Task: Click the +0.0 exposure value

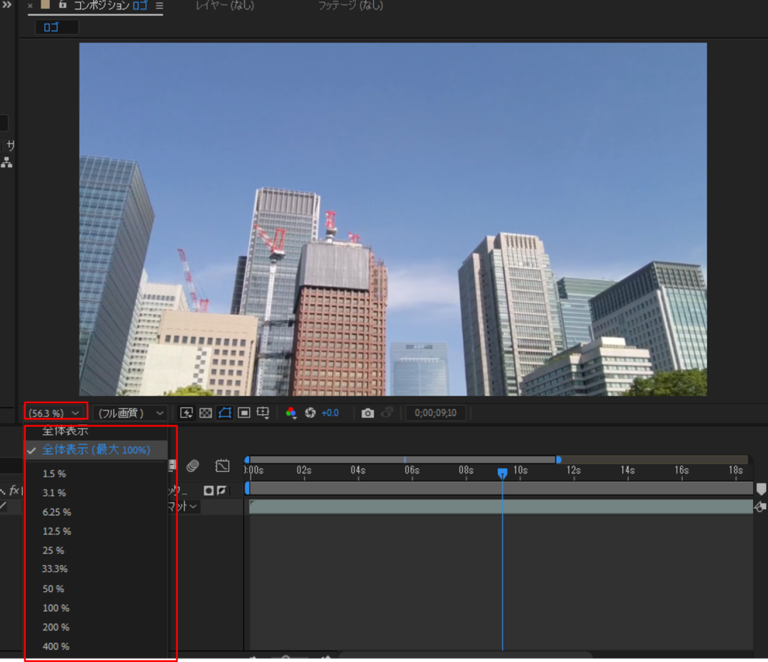Action: [330, 413]
